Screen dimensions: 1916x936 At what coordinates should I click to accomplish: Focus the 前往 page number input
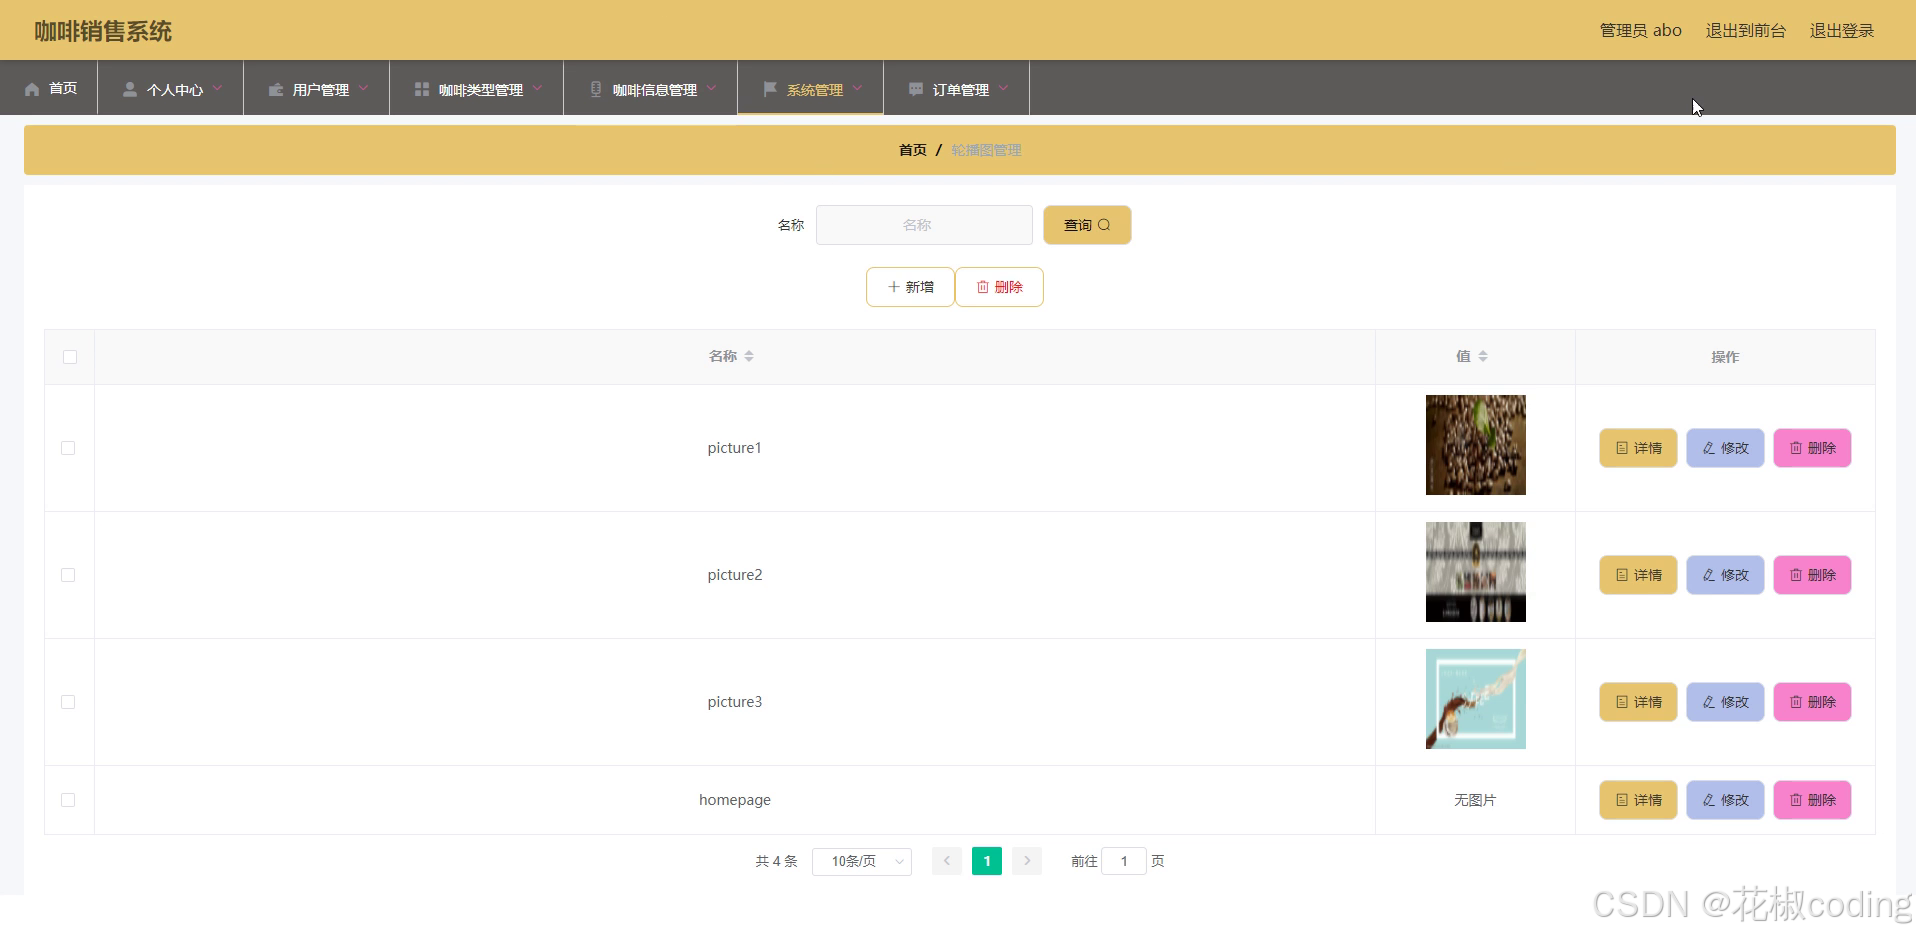click(1124, 861)
